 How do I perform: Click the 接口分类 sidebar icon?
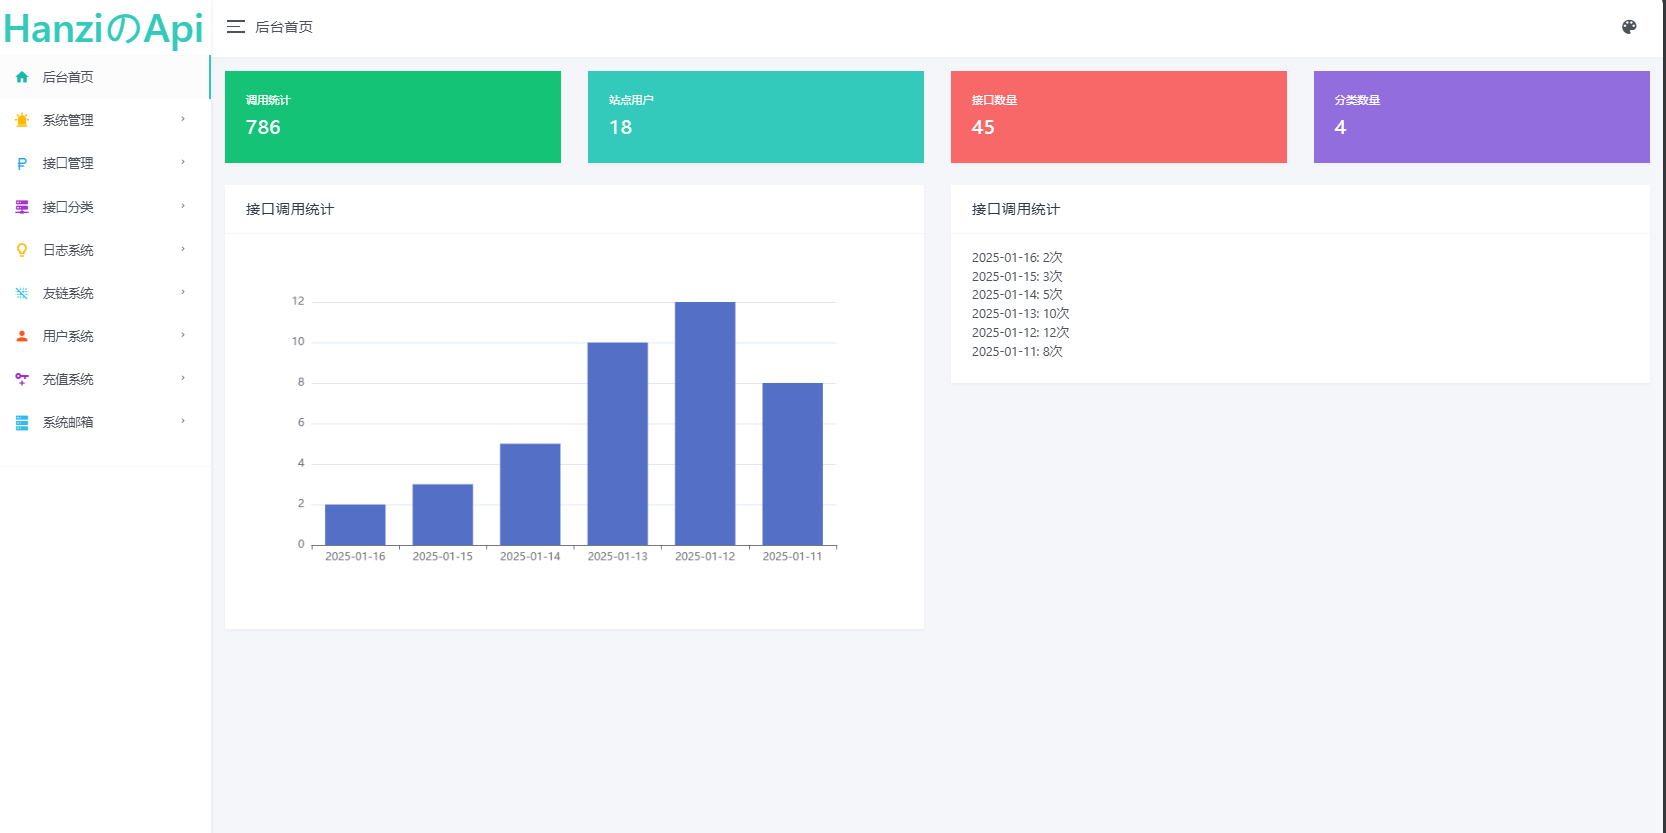pyautogui.click(x=22, y=207)
